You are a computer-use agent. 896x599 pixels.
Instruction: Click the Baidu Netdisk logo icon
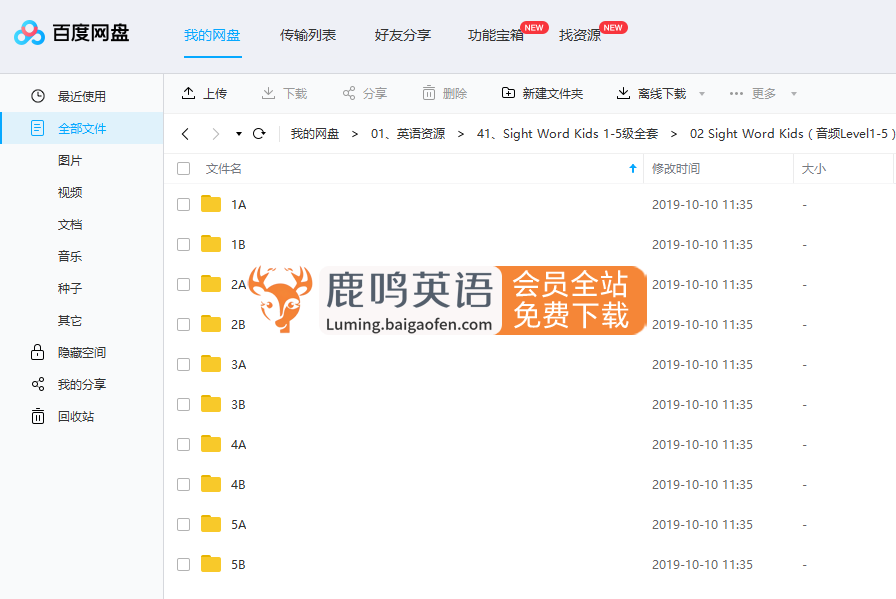pos(29,33)
